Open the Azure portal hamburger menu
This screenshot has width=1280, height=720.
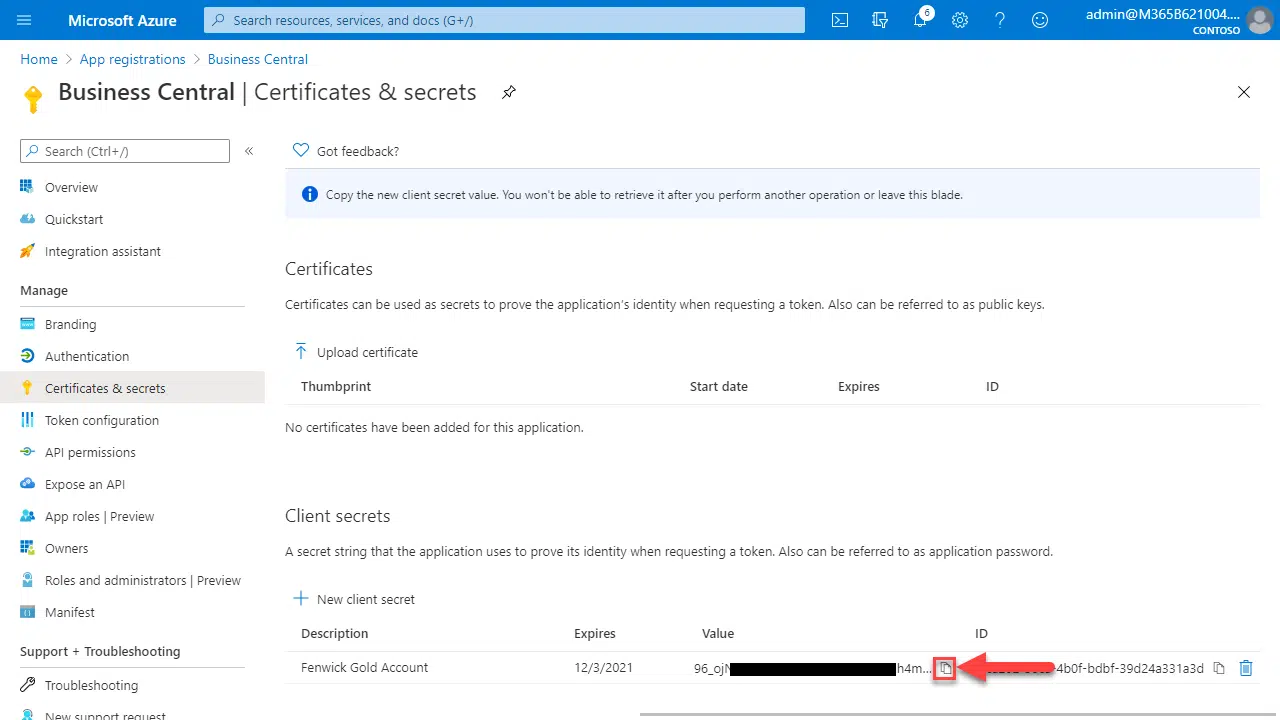point(25,20)
